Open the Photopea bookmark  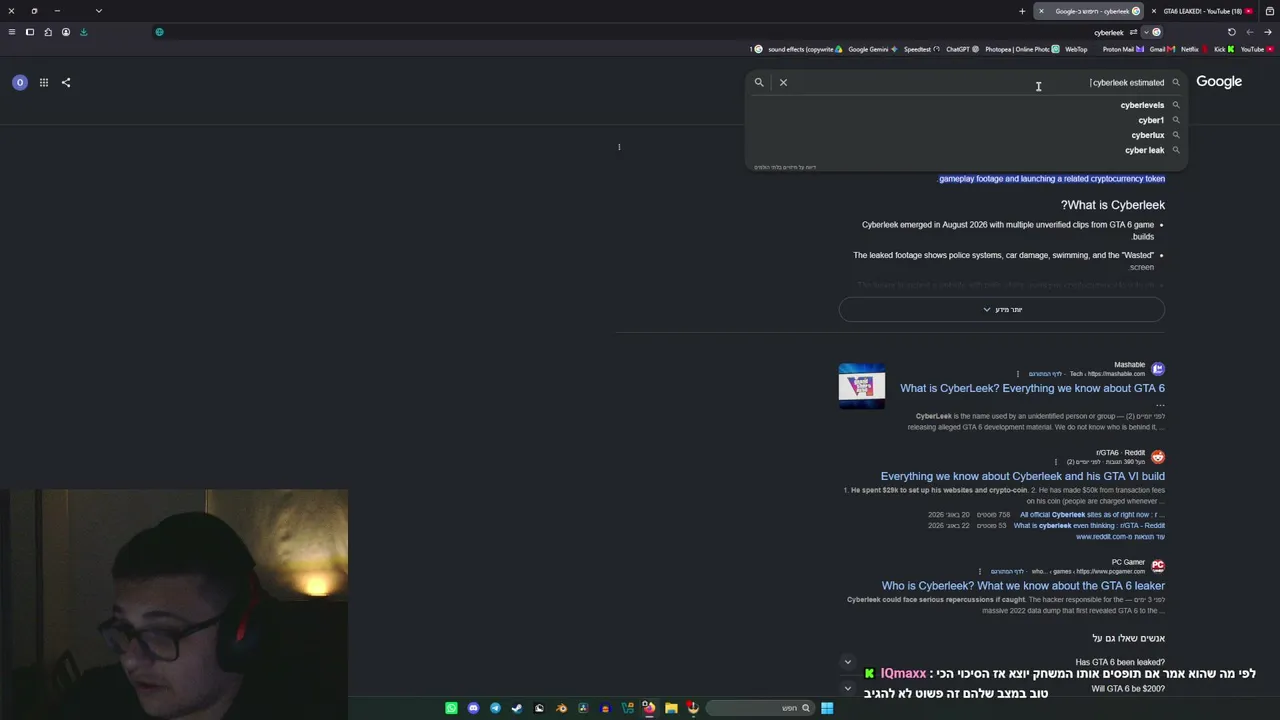[x=1022, y=49]
